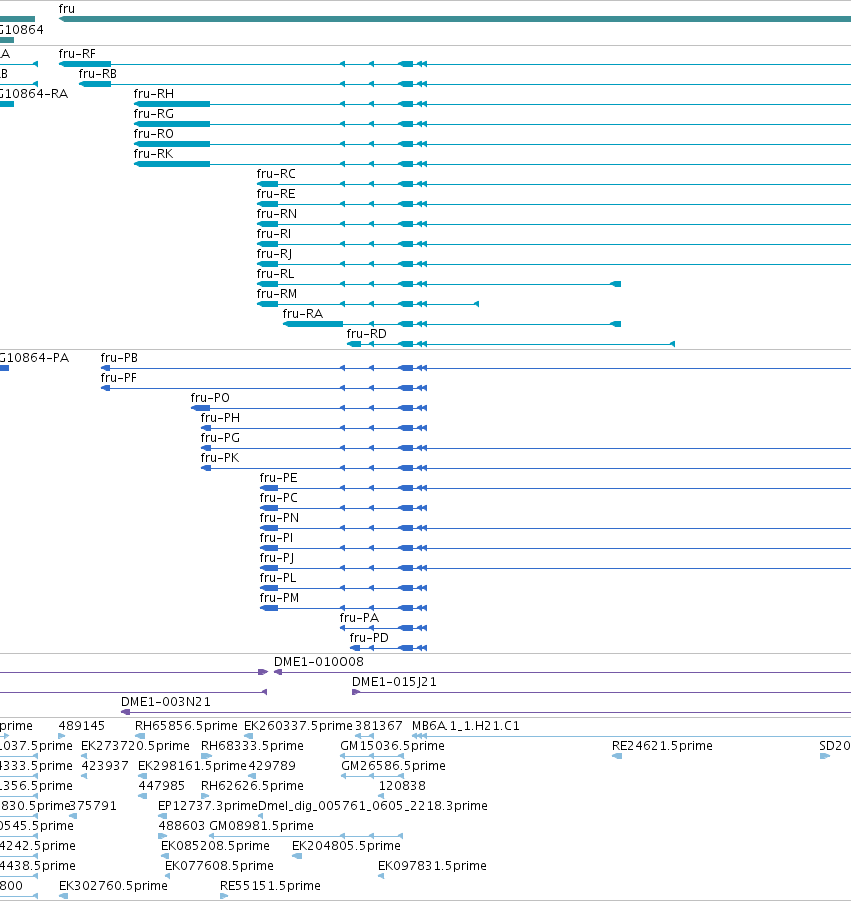Screen dimensions: 851x901
Task: Click the 447985 feature label
Action: [x=161, y=786]
